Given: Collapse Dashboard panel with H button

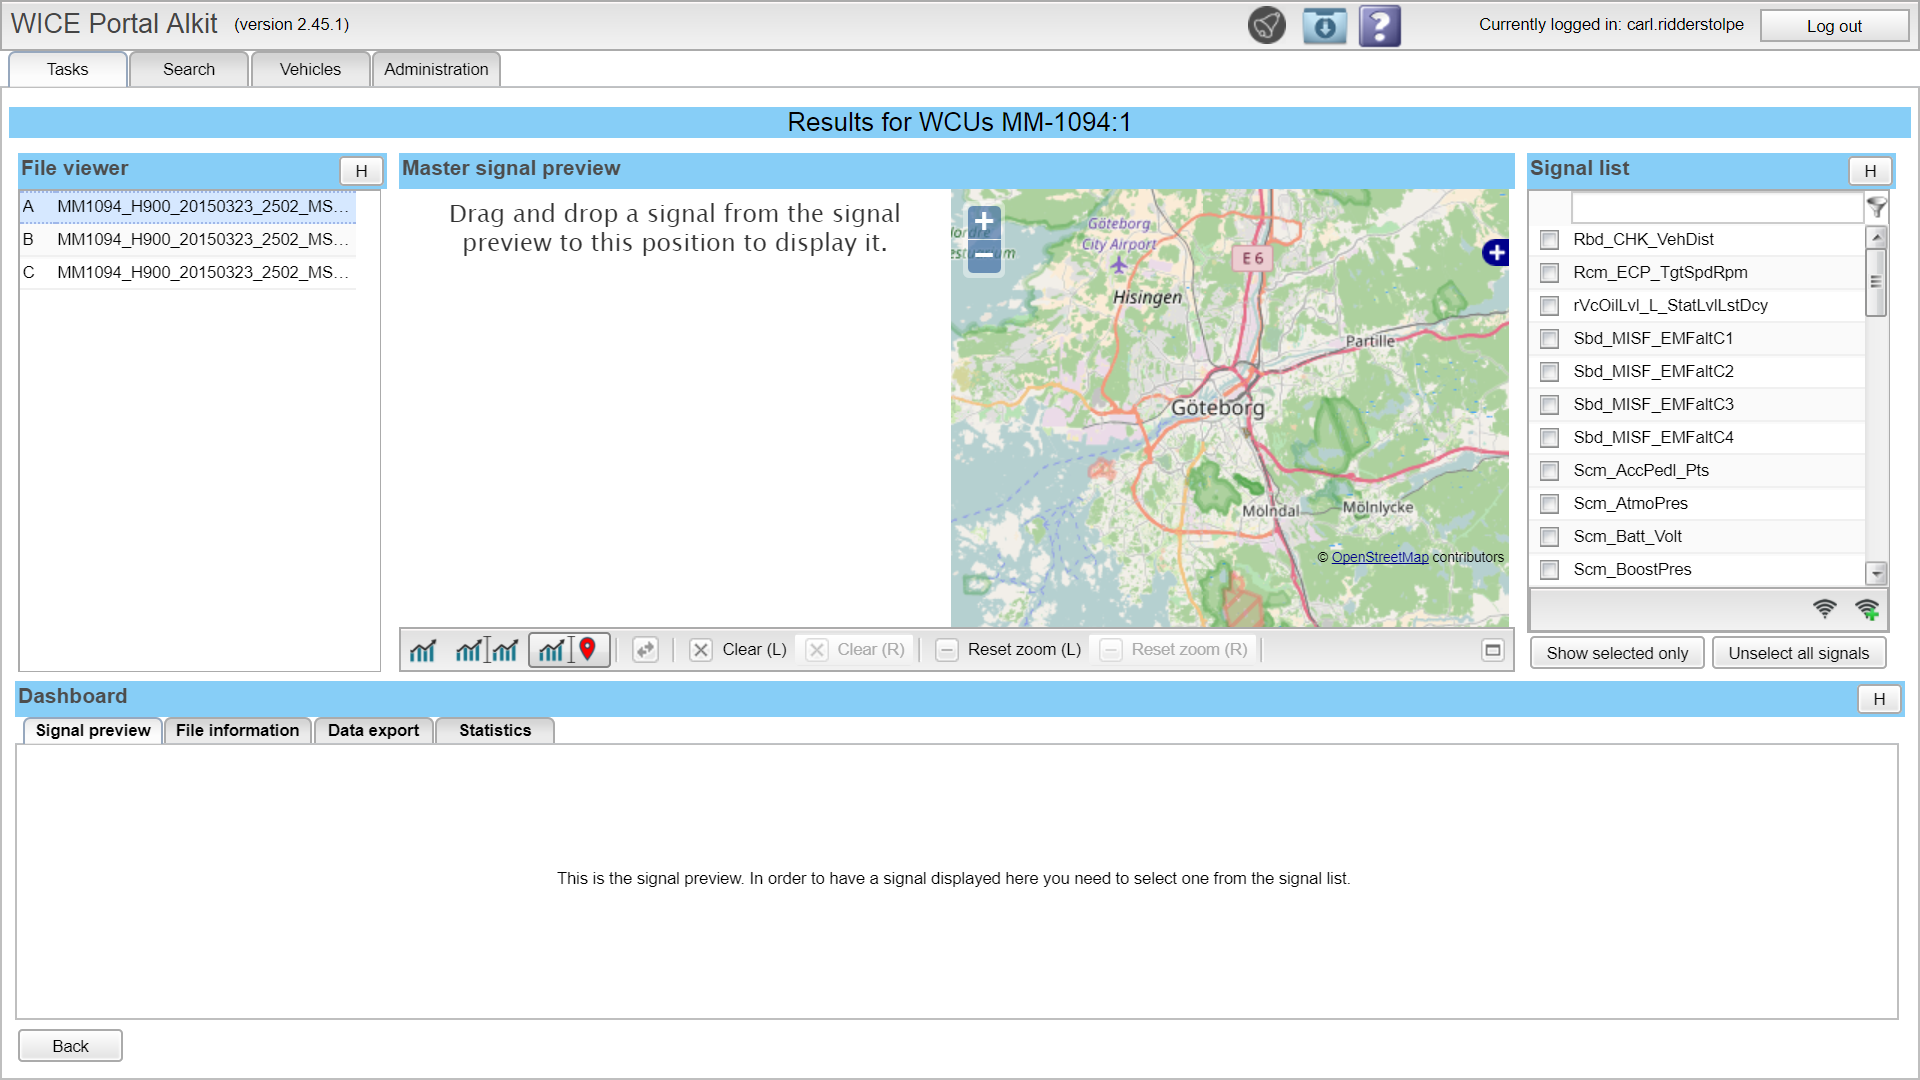Looking at the screenshot, I should [x=1878, y=699].
